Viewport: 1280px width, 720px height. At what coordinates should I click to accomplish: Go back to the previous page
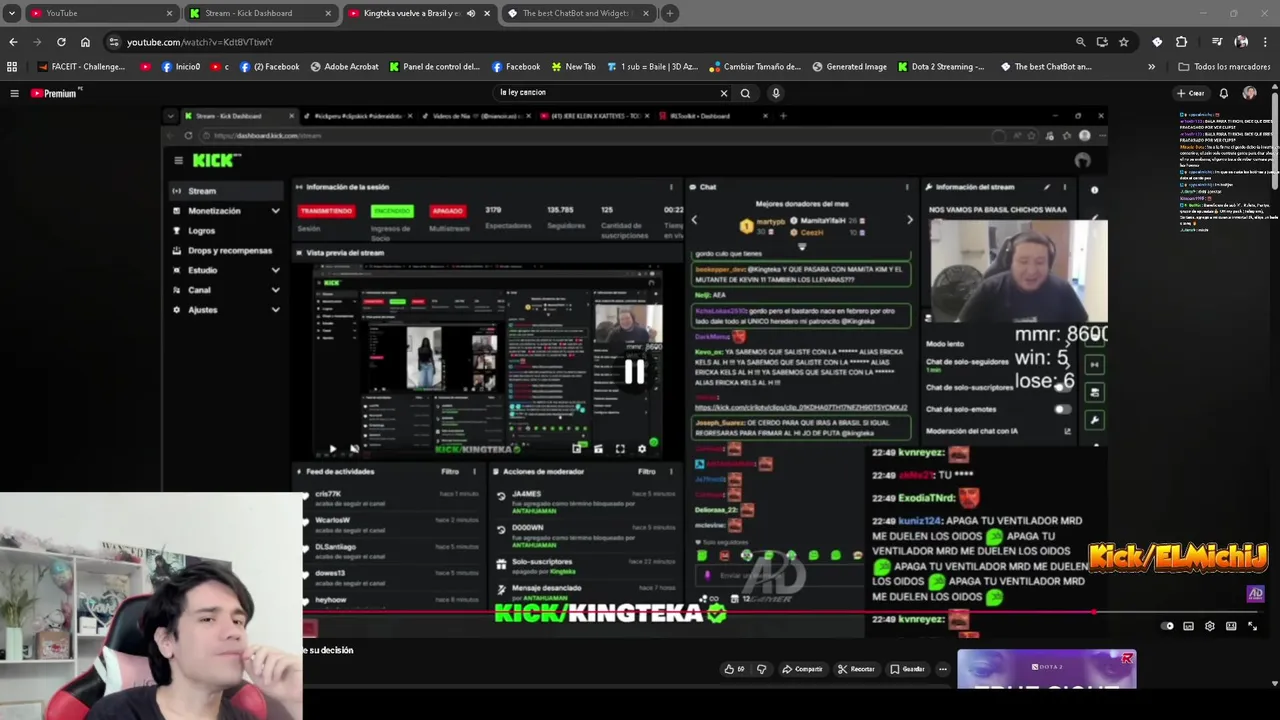click(x=13, y=42)
